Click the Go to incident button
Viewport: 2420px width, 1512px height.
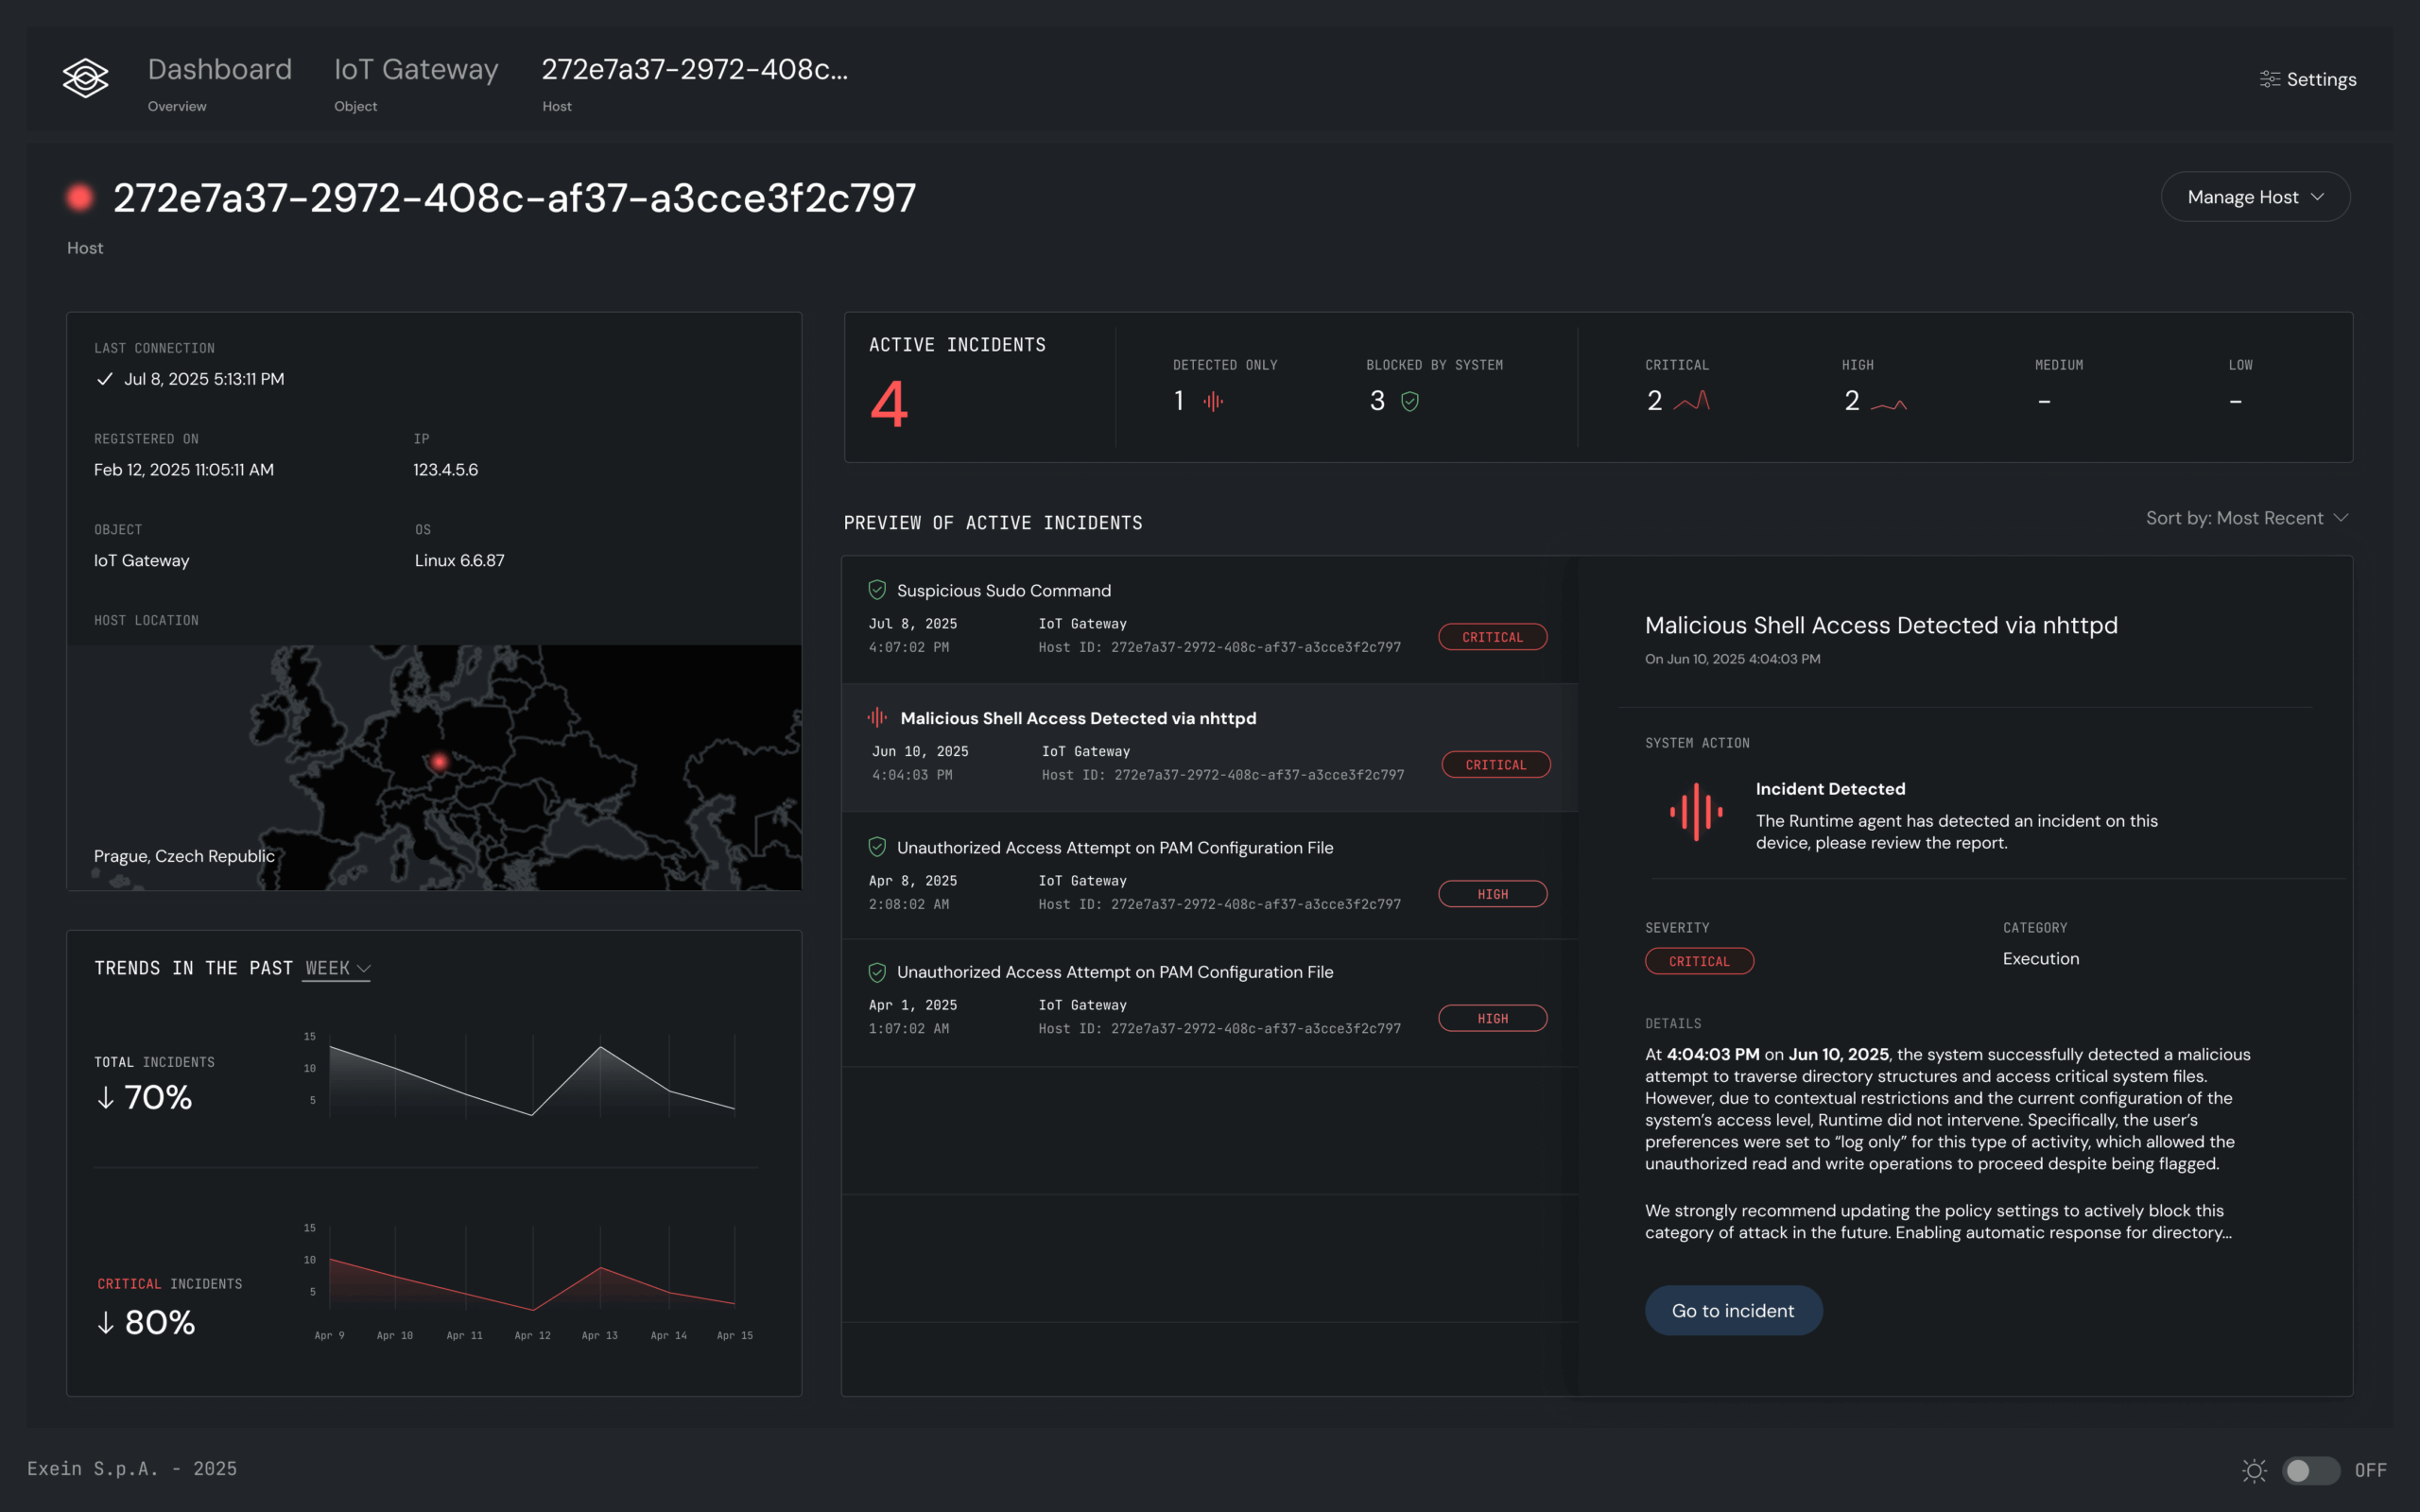pyautogui.click(x=1732, y=1310)
